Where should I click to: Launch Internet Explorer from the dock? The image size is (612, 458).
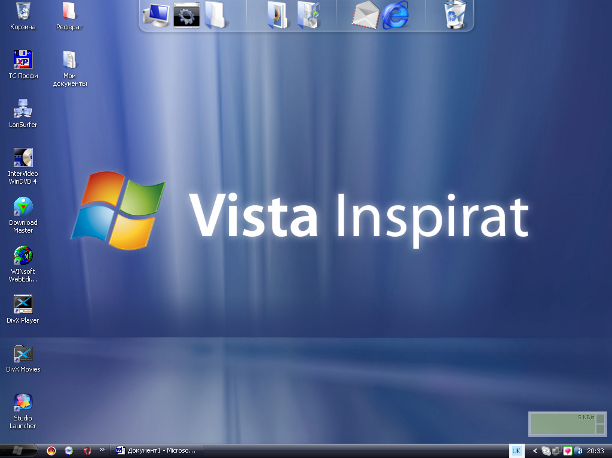[395, 15]
